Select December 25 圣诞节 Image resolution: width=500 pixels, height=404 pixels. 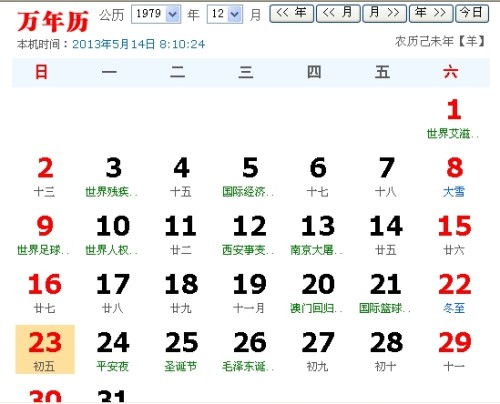coord(181,352)
